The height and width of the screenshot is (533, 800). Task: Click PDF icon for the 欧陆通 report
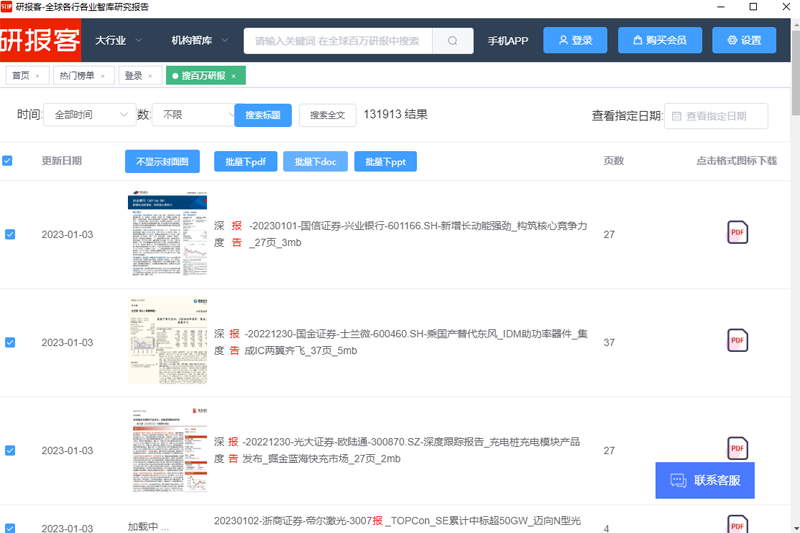(737, 447)
